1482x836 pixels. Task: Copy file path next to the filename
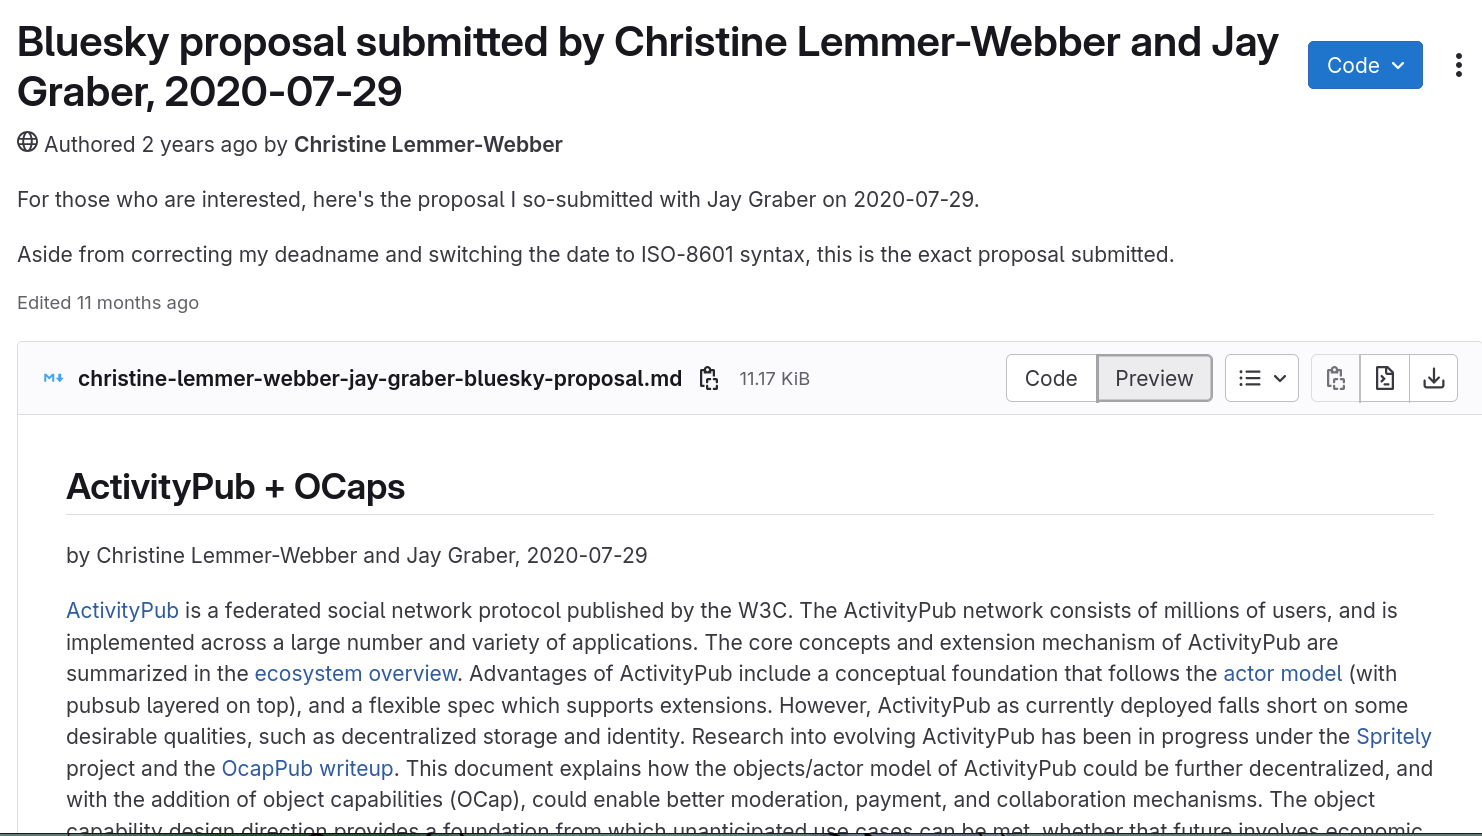coord(709,379)
